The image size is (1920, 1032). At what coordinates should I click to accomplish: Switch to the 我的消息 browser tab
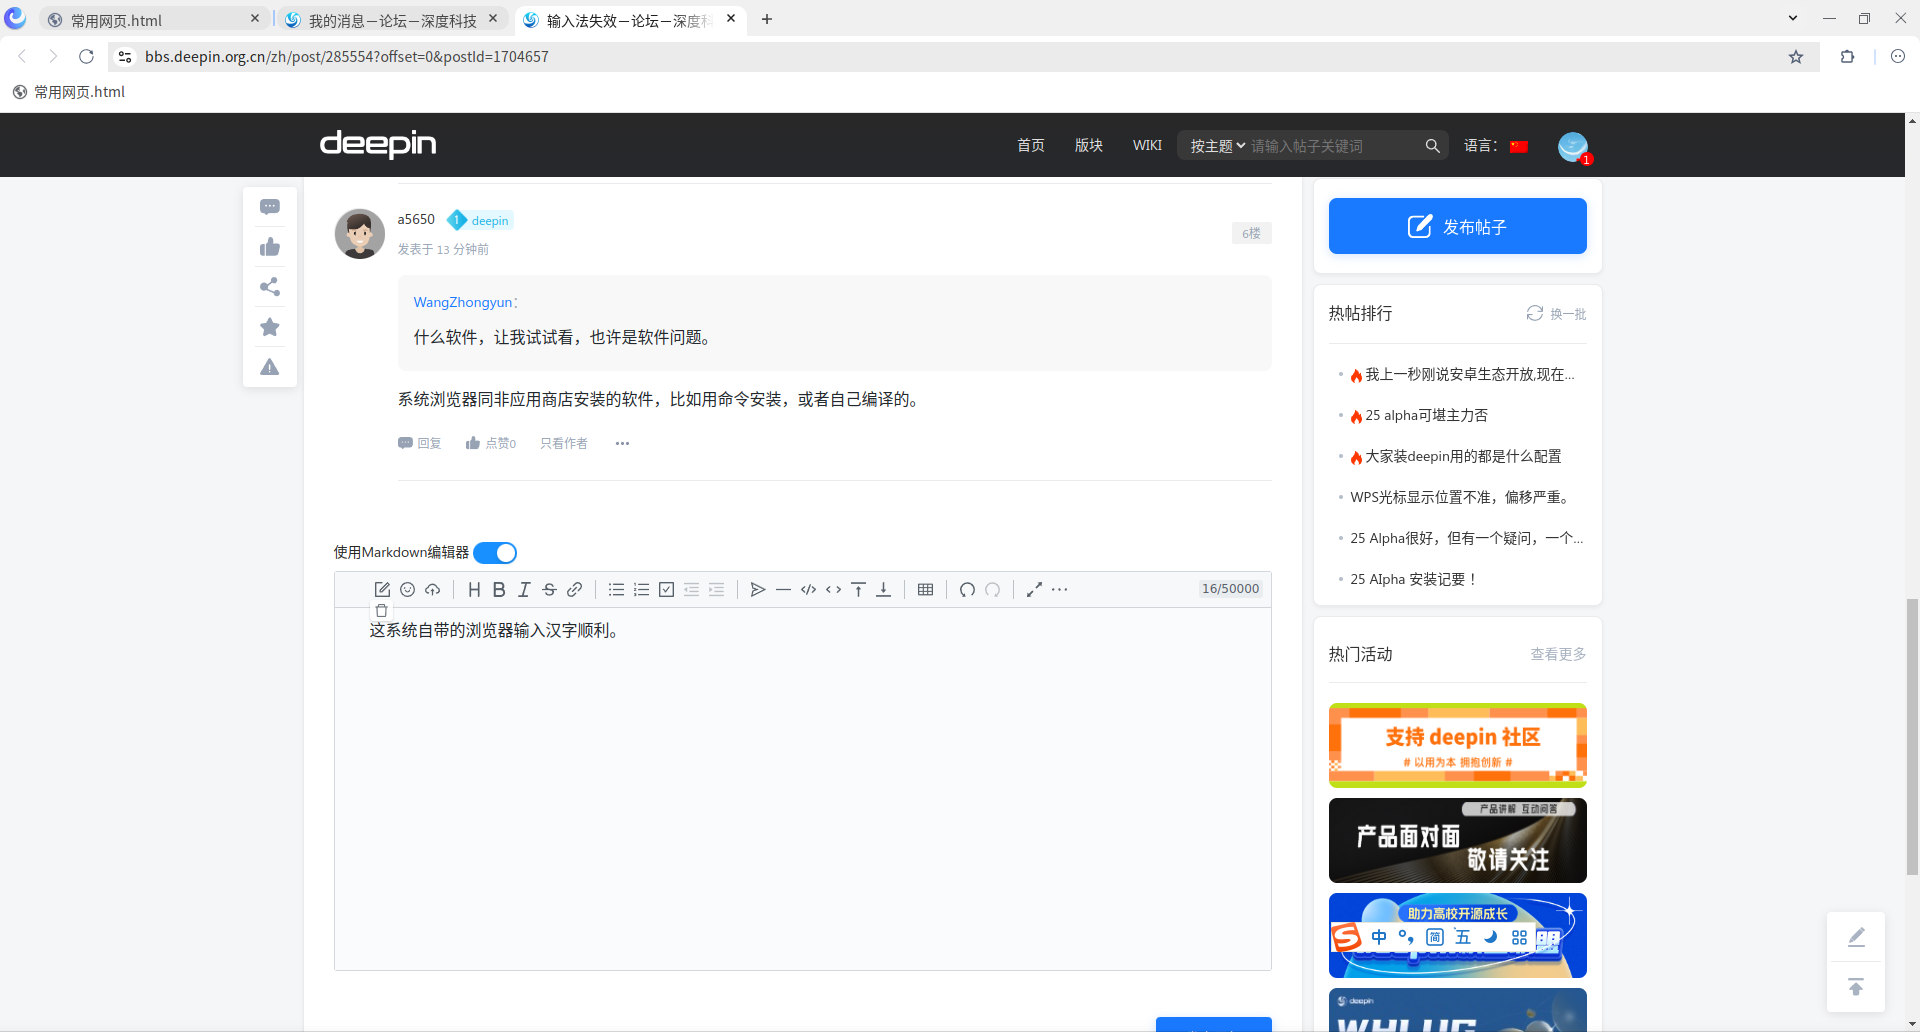point(392,20)
